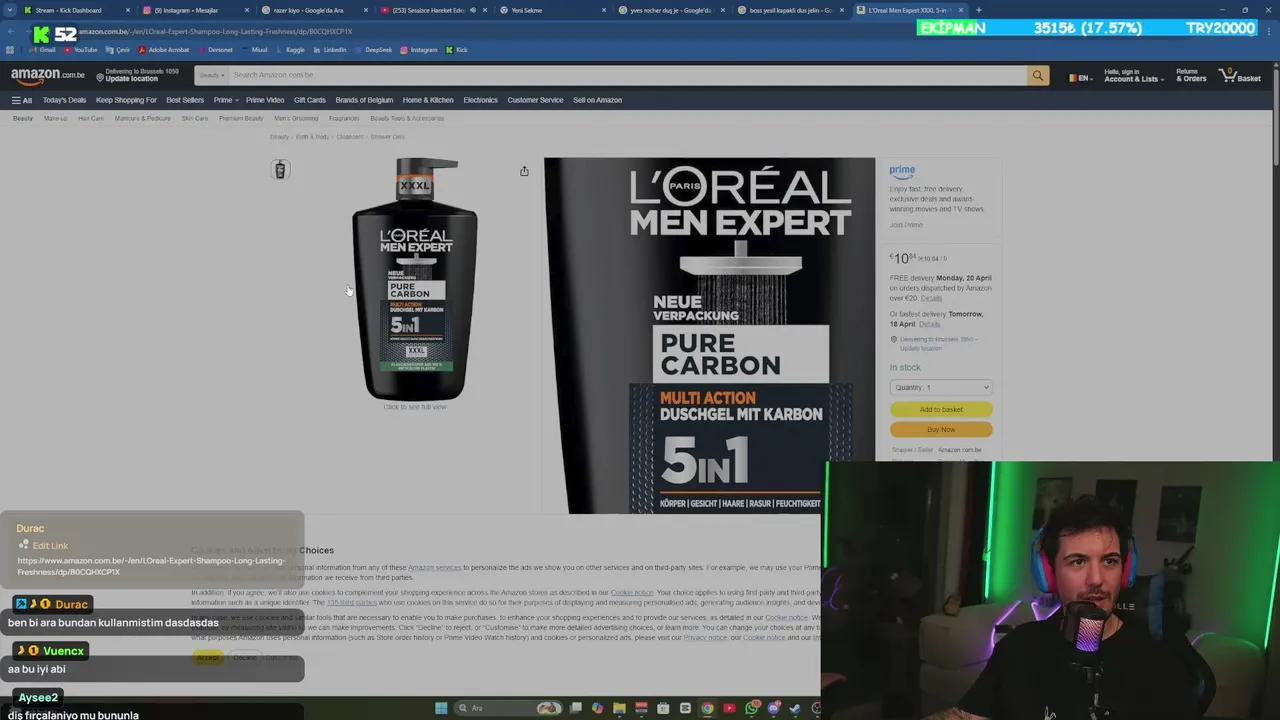
Task: Switch to the Instagram Mesajlar tab
Action: [x=195, y=10]
